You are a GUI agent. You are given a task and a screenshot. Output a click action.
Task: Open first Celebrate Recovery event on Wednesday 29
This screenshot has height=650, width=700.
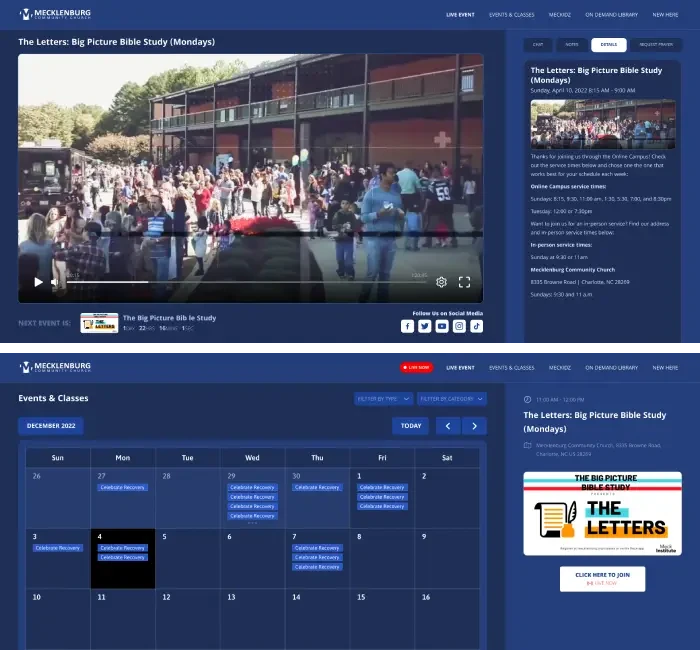[252, 488]
